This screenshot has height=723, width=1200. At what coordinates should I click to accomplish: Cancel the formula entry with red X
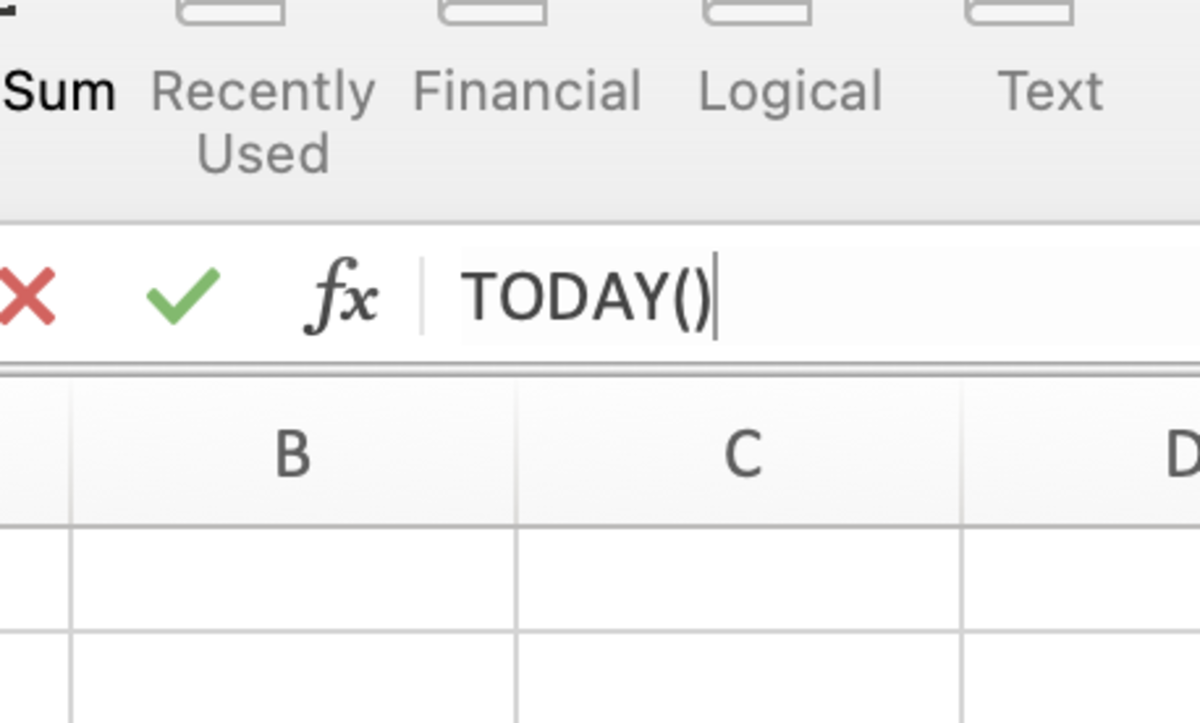click(x=27, y=298)
